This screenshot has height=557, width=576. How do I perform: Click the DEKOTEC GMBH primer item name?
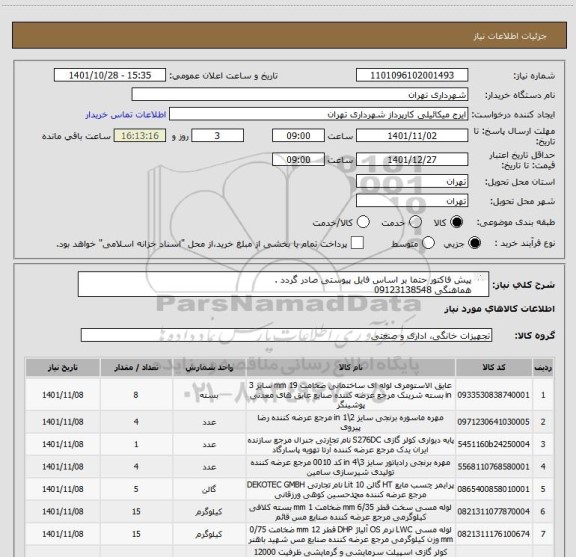(350, 489)
